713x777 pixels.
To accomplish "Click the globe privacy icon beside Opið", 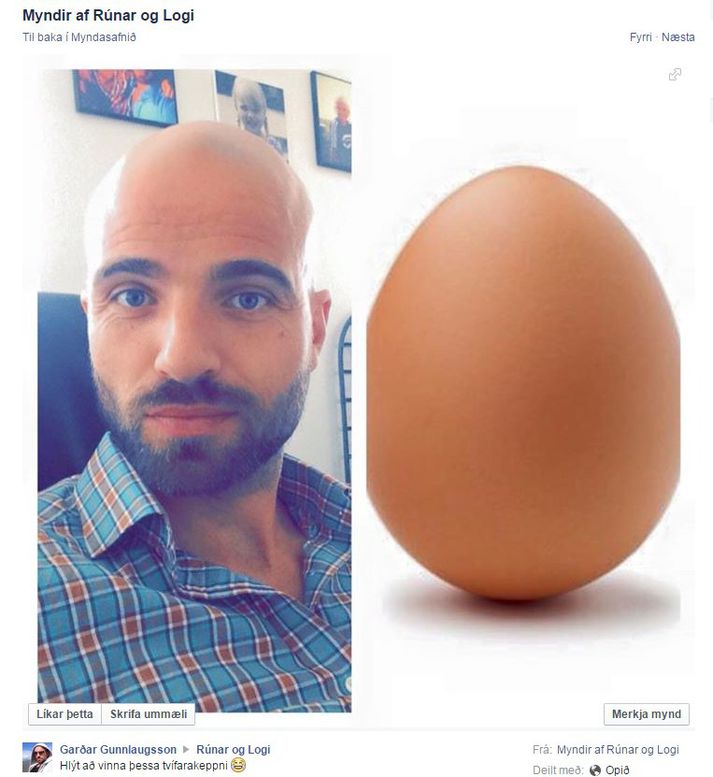I will pyautogui.click(x=595, y=770).
